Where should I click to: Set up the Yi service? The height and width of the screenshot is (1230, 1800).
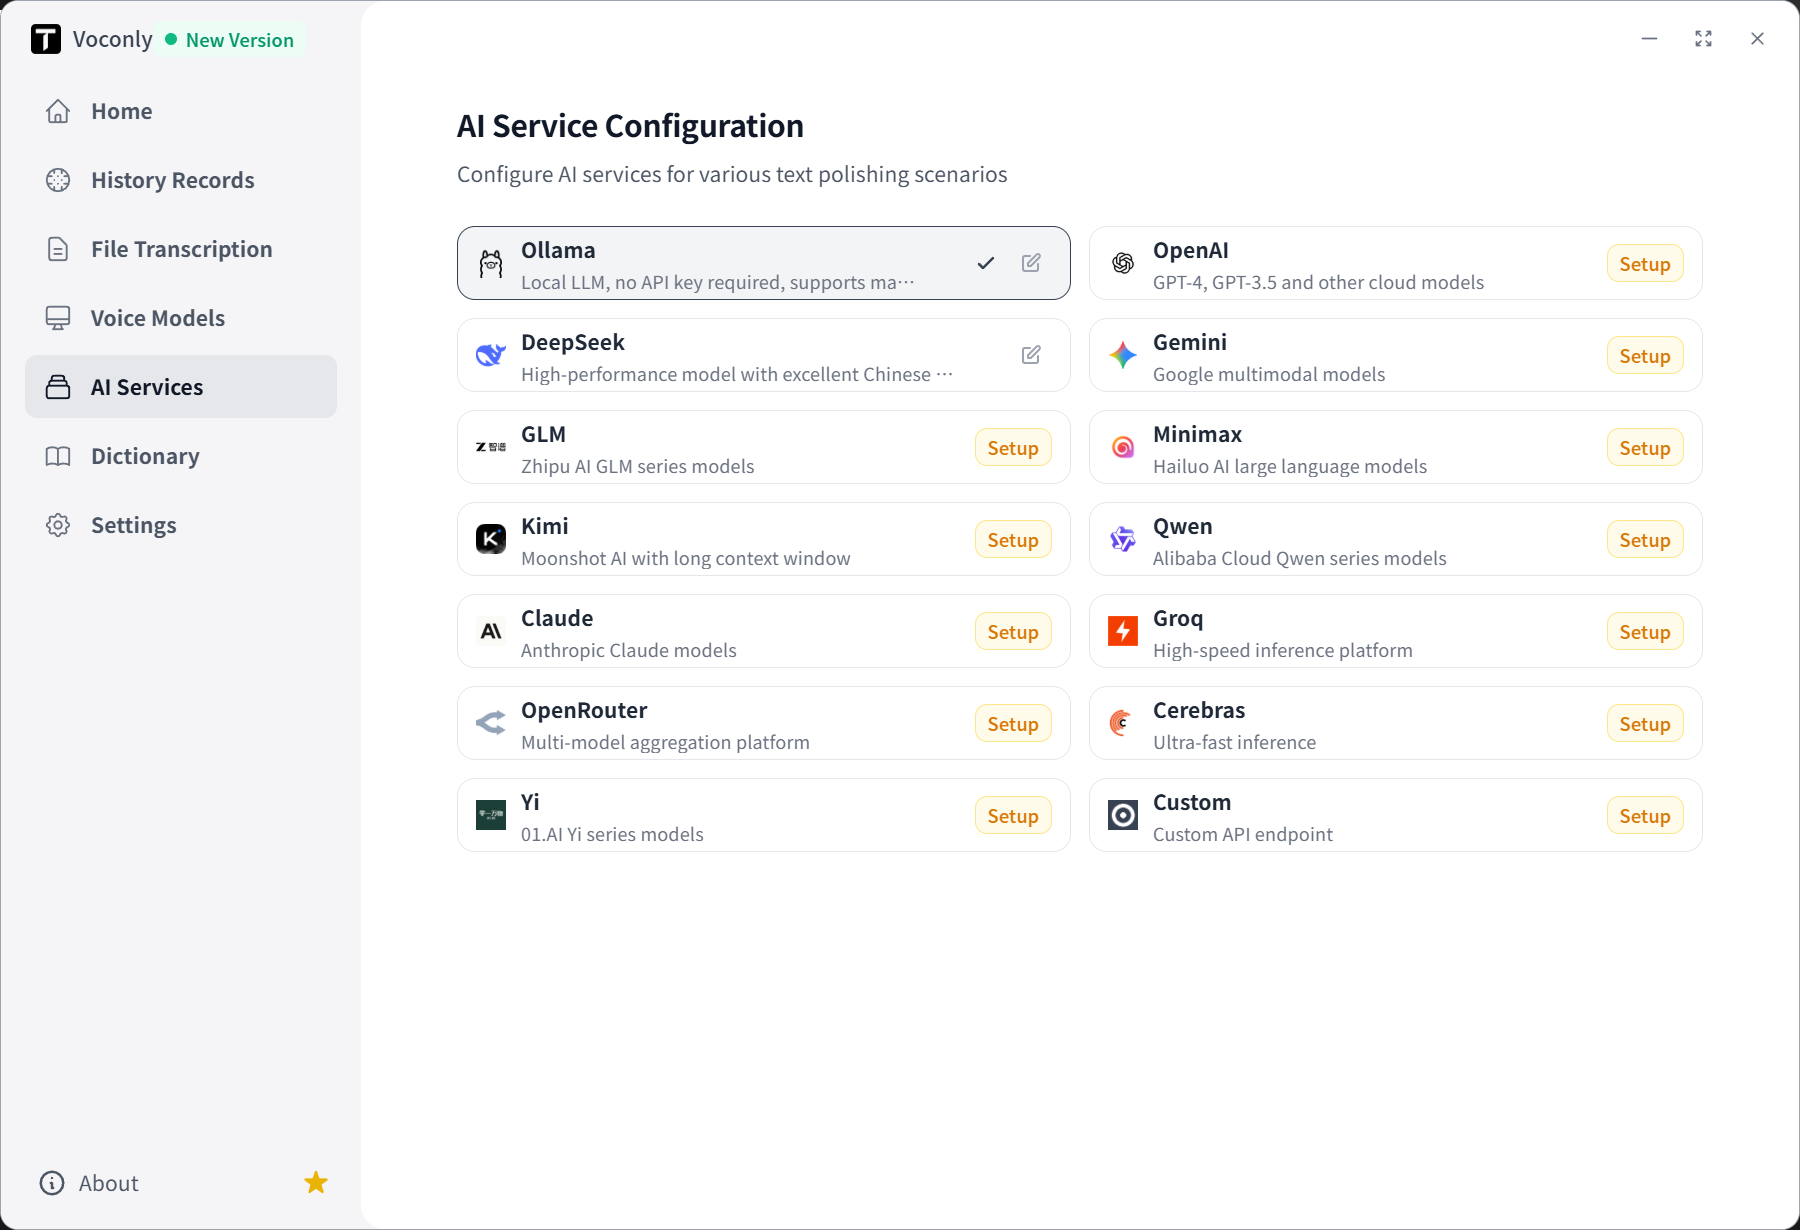pos(1013,816)
